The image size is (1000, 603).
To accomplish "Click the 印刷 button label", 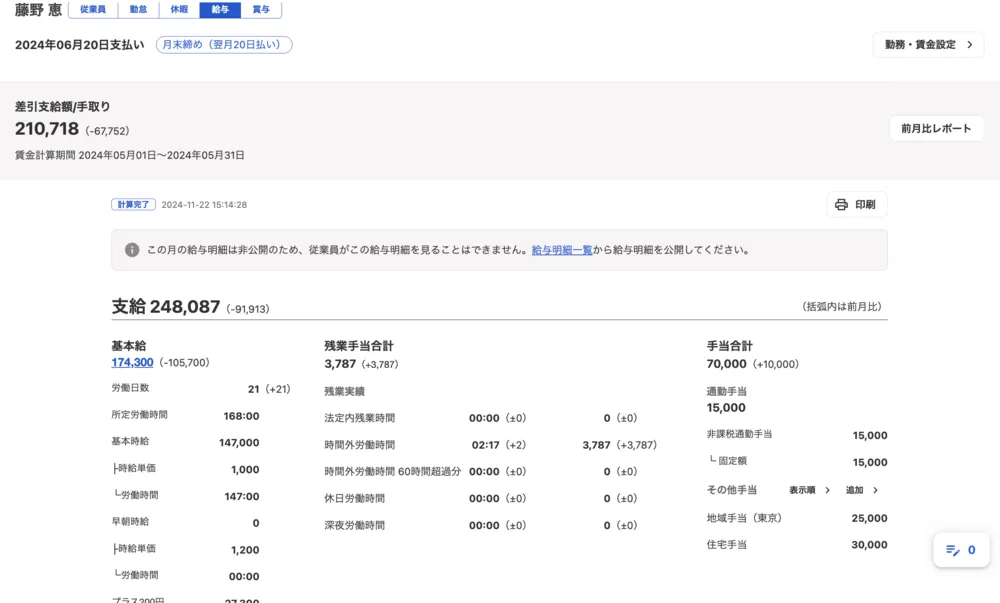I will click(x=865, y=205).
